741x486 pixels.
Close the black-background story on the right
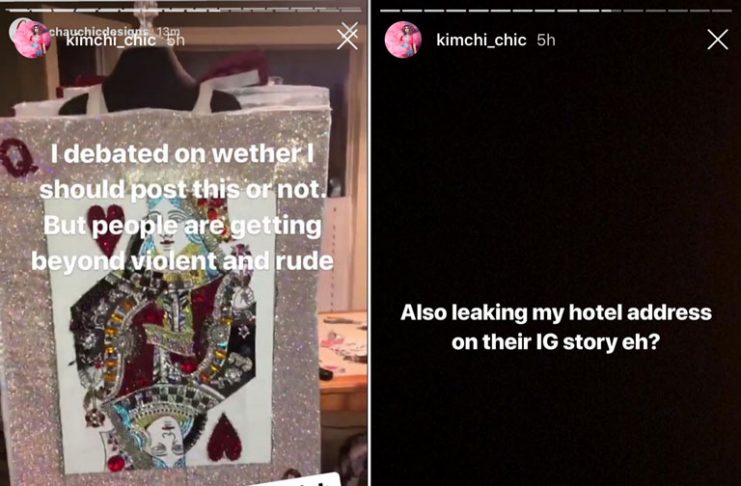tap(718, 40)
